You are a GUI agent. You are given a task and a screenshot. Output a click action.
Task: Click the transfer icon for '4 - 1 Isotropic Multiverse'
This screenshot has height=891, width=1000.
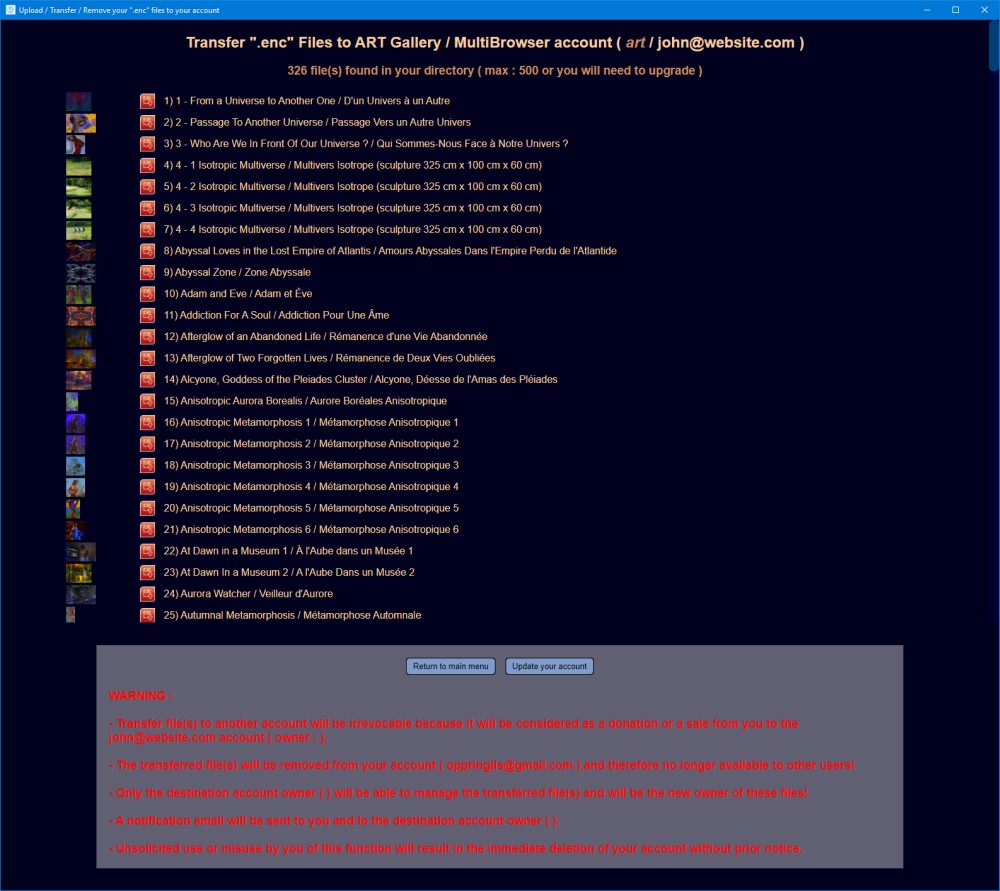(147, 165)
